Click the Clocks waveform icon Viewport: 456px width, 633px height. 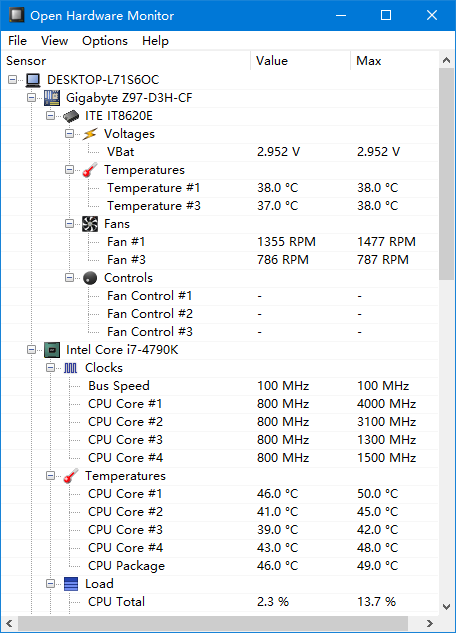pyautogui.click(x=71, y=368)
